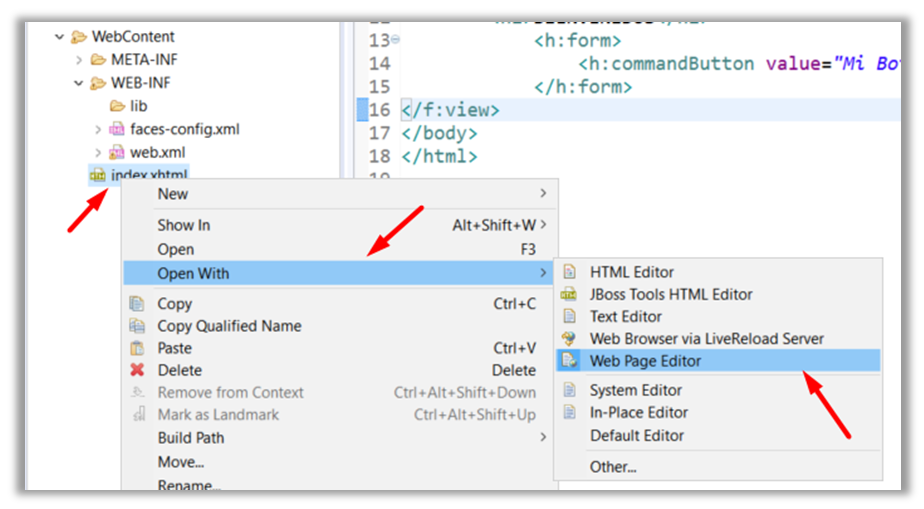Screen dimensions: 924x509
Task: Collapse the WEB-INF folder tree node
Action: coord(79,83)
